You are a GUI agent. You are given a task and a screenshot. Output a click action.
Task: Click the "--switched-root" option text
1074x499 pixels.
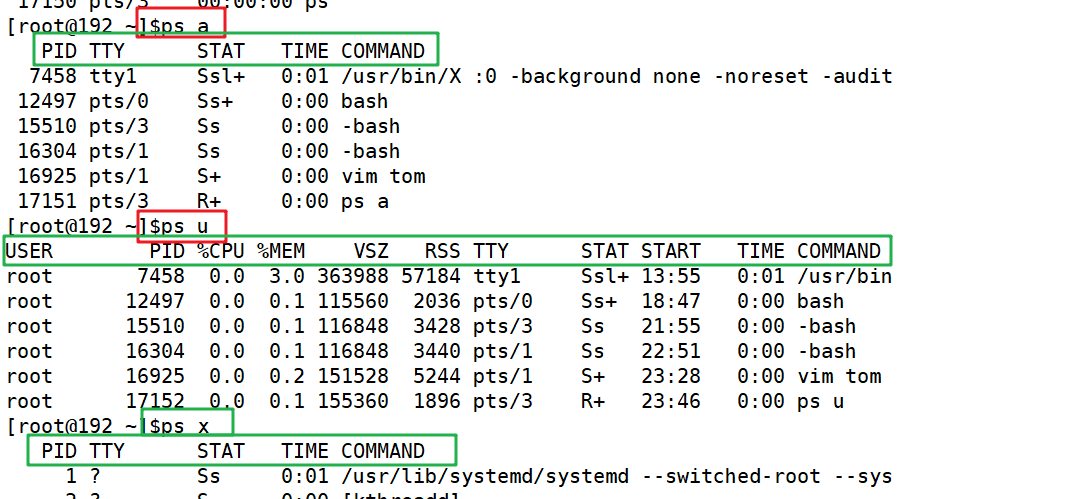(731, 476)
